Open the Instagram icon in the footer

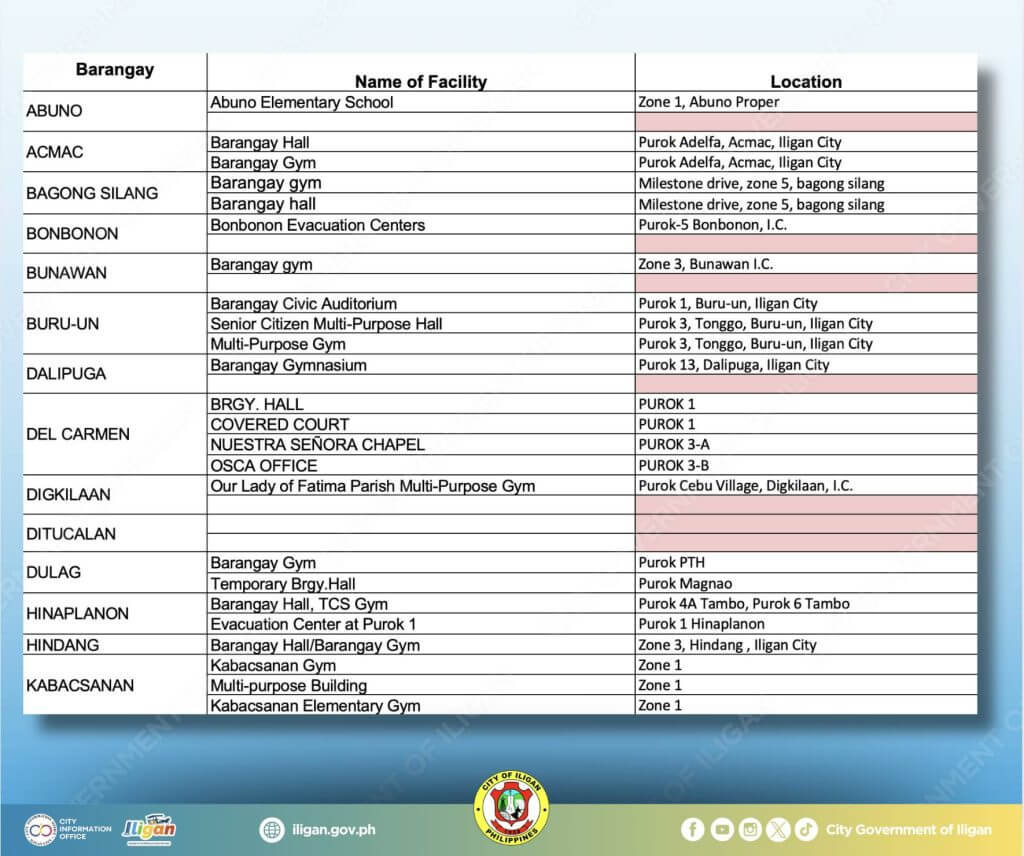(752, 829)
